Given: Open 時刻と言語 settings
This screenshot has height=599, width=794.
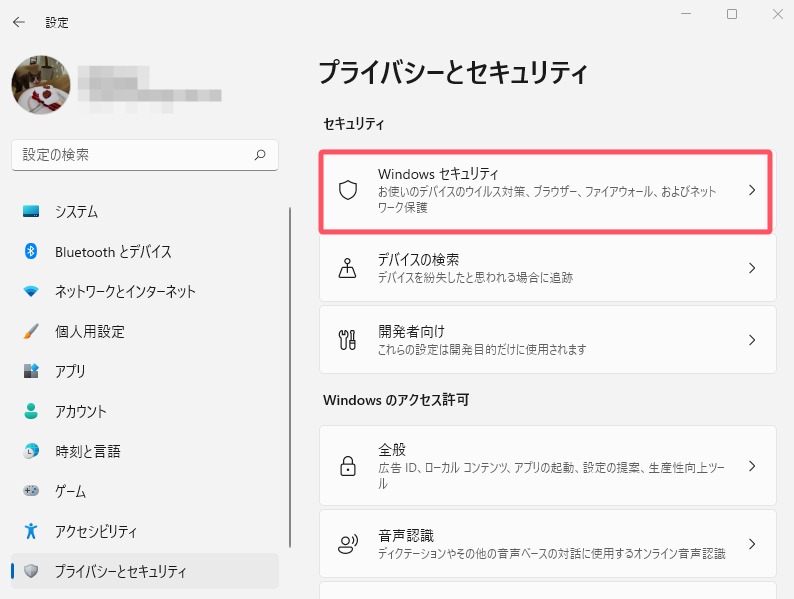Looking at the screenshot, I should pos(145,451).
